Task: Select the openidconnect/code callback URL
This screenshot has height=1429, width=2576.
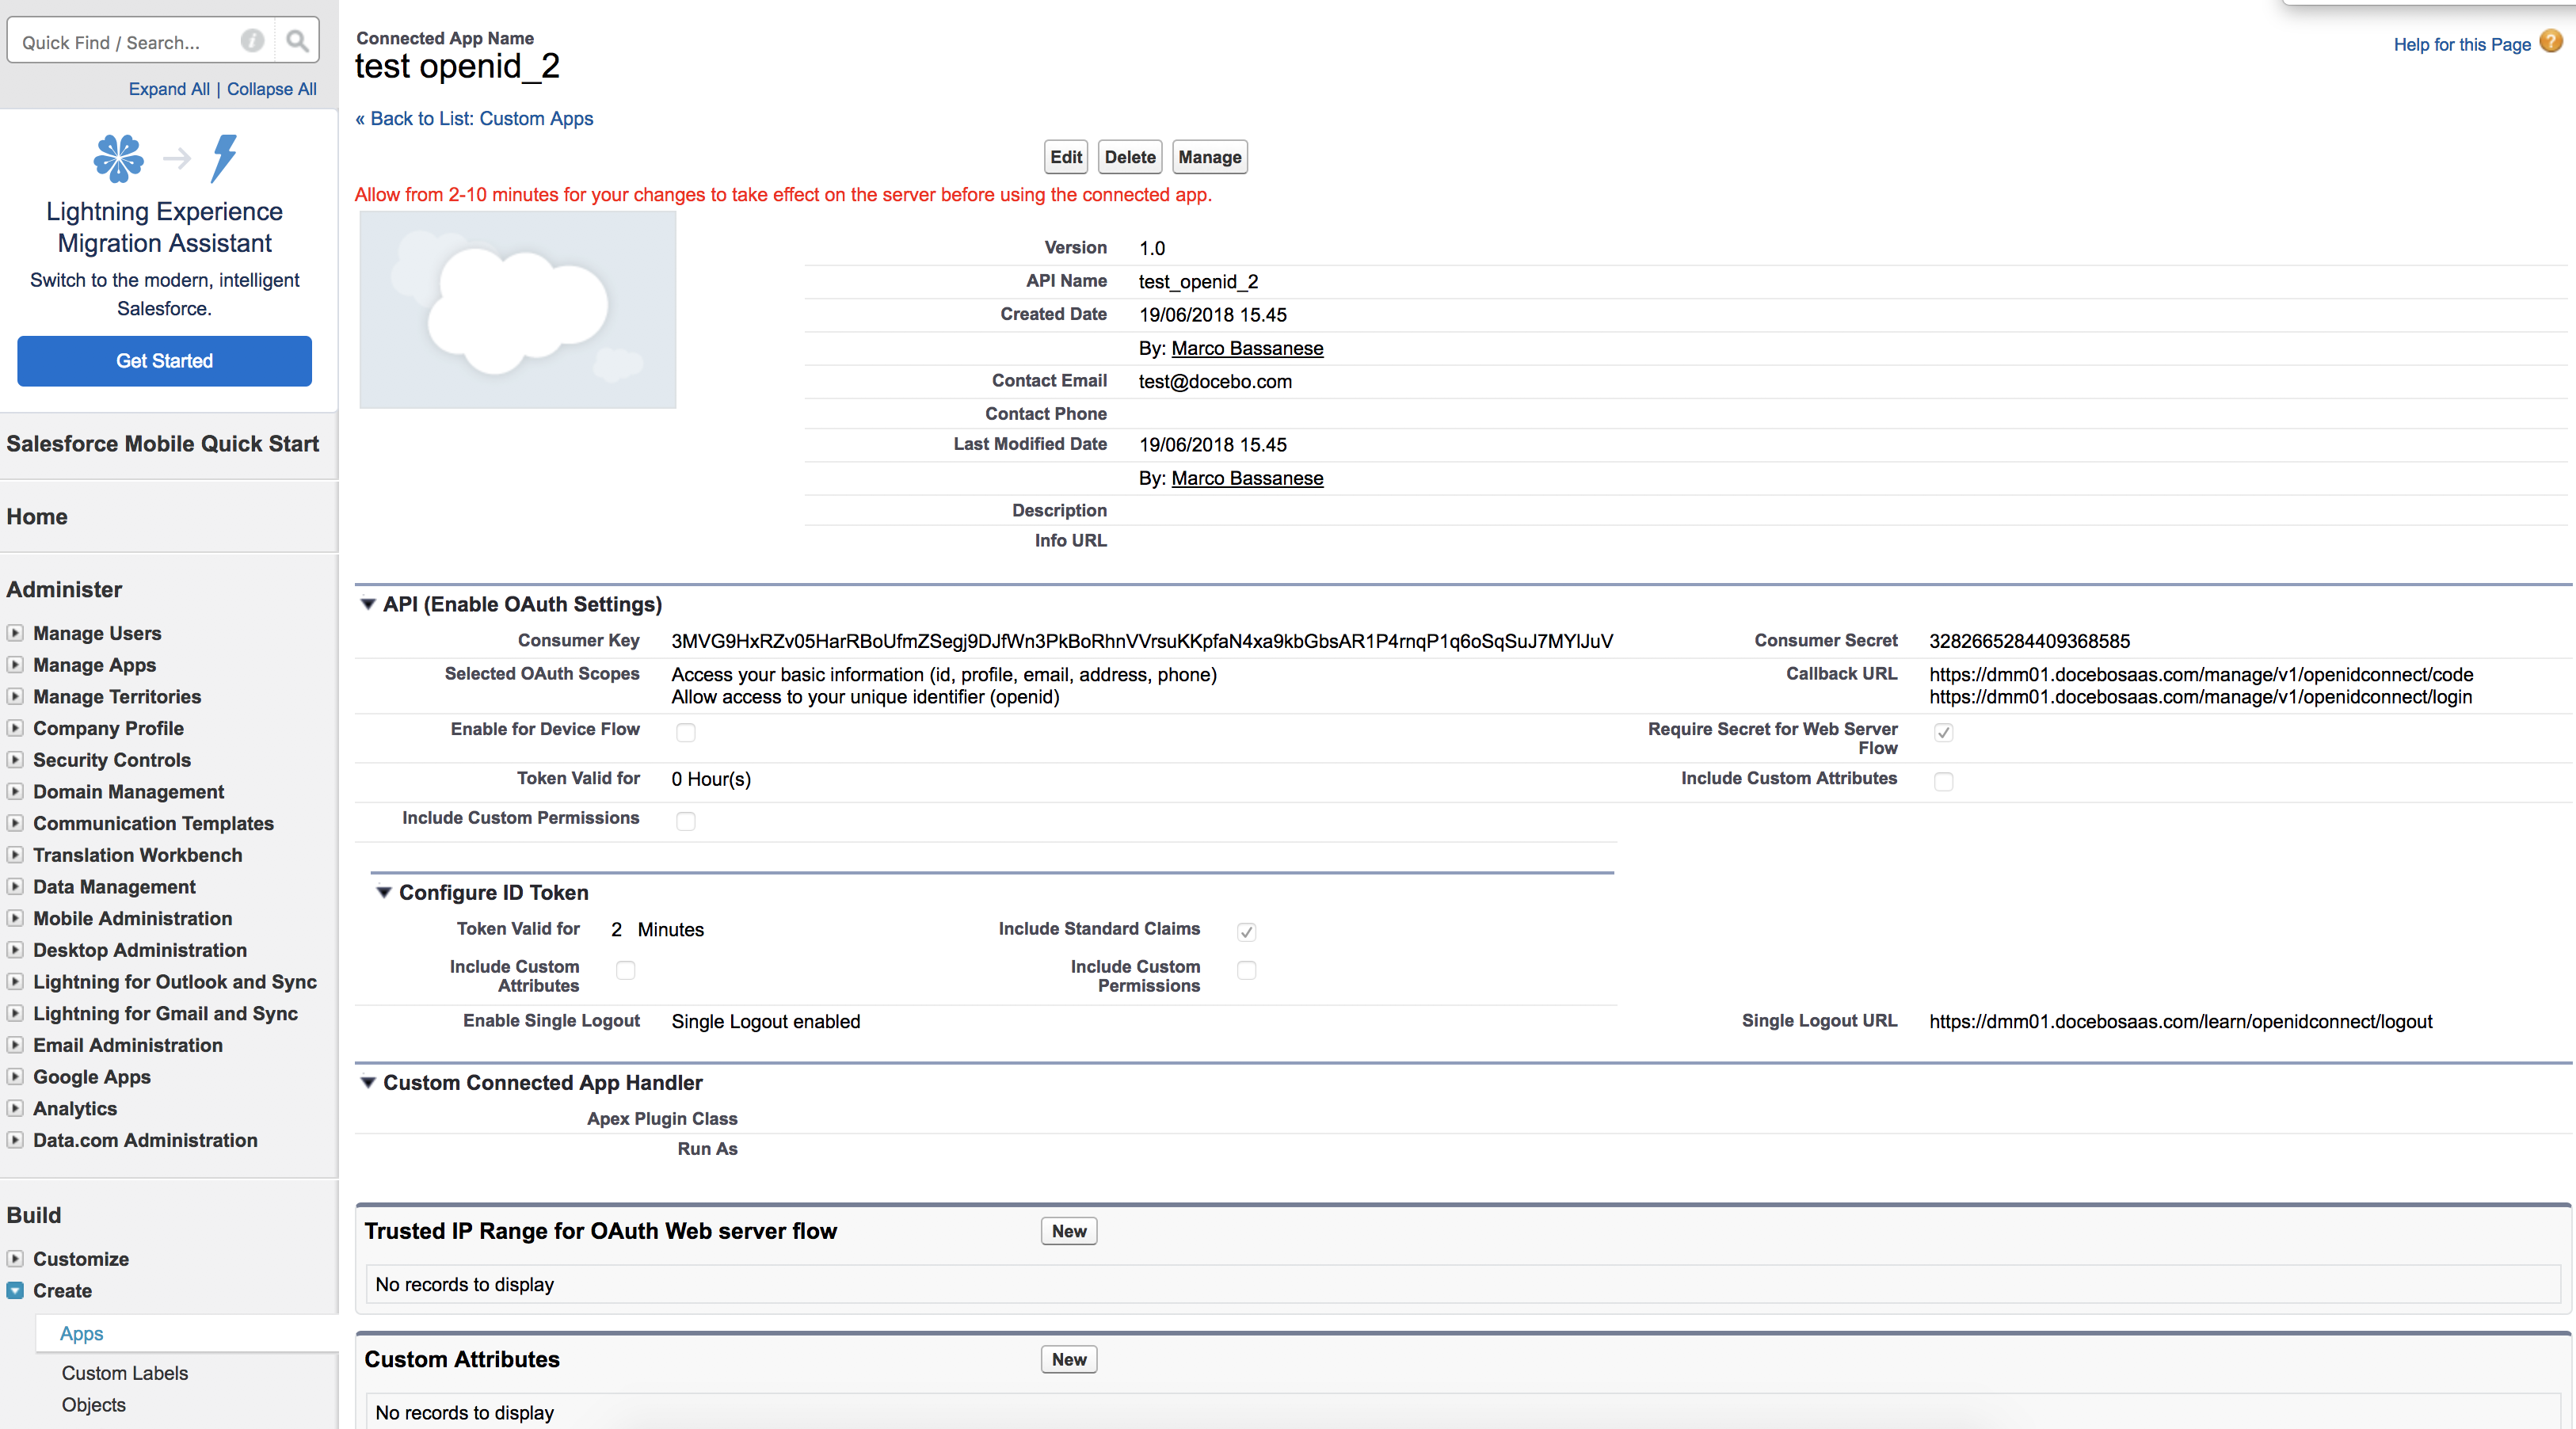Action: (2201, 675)
